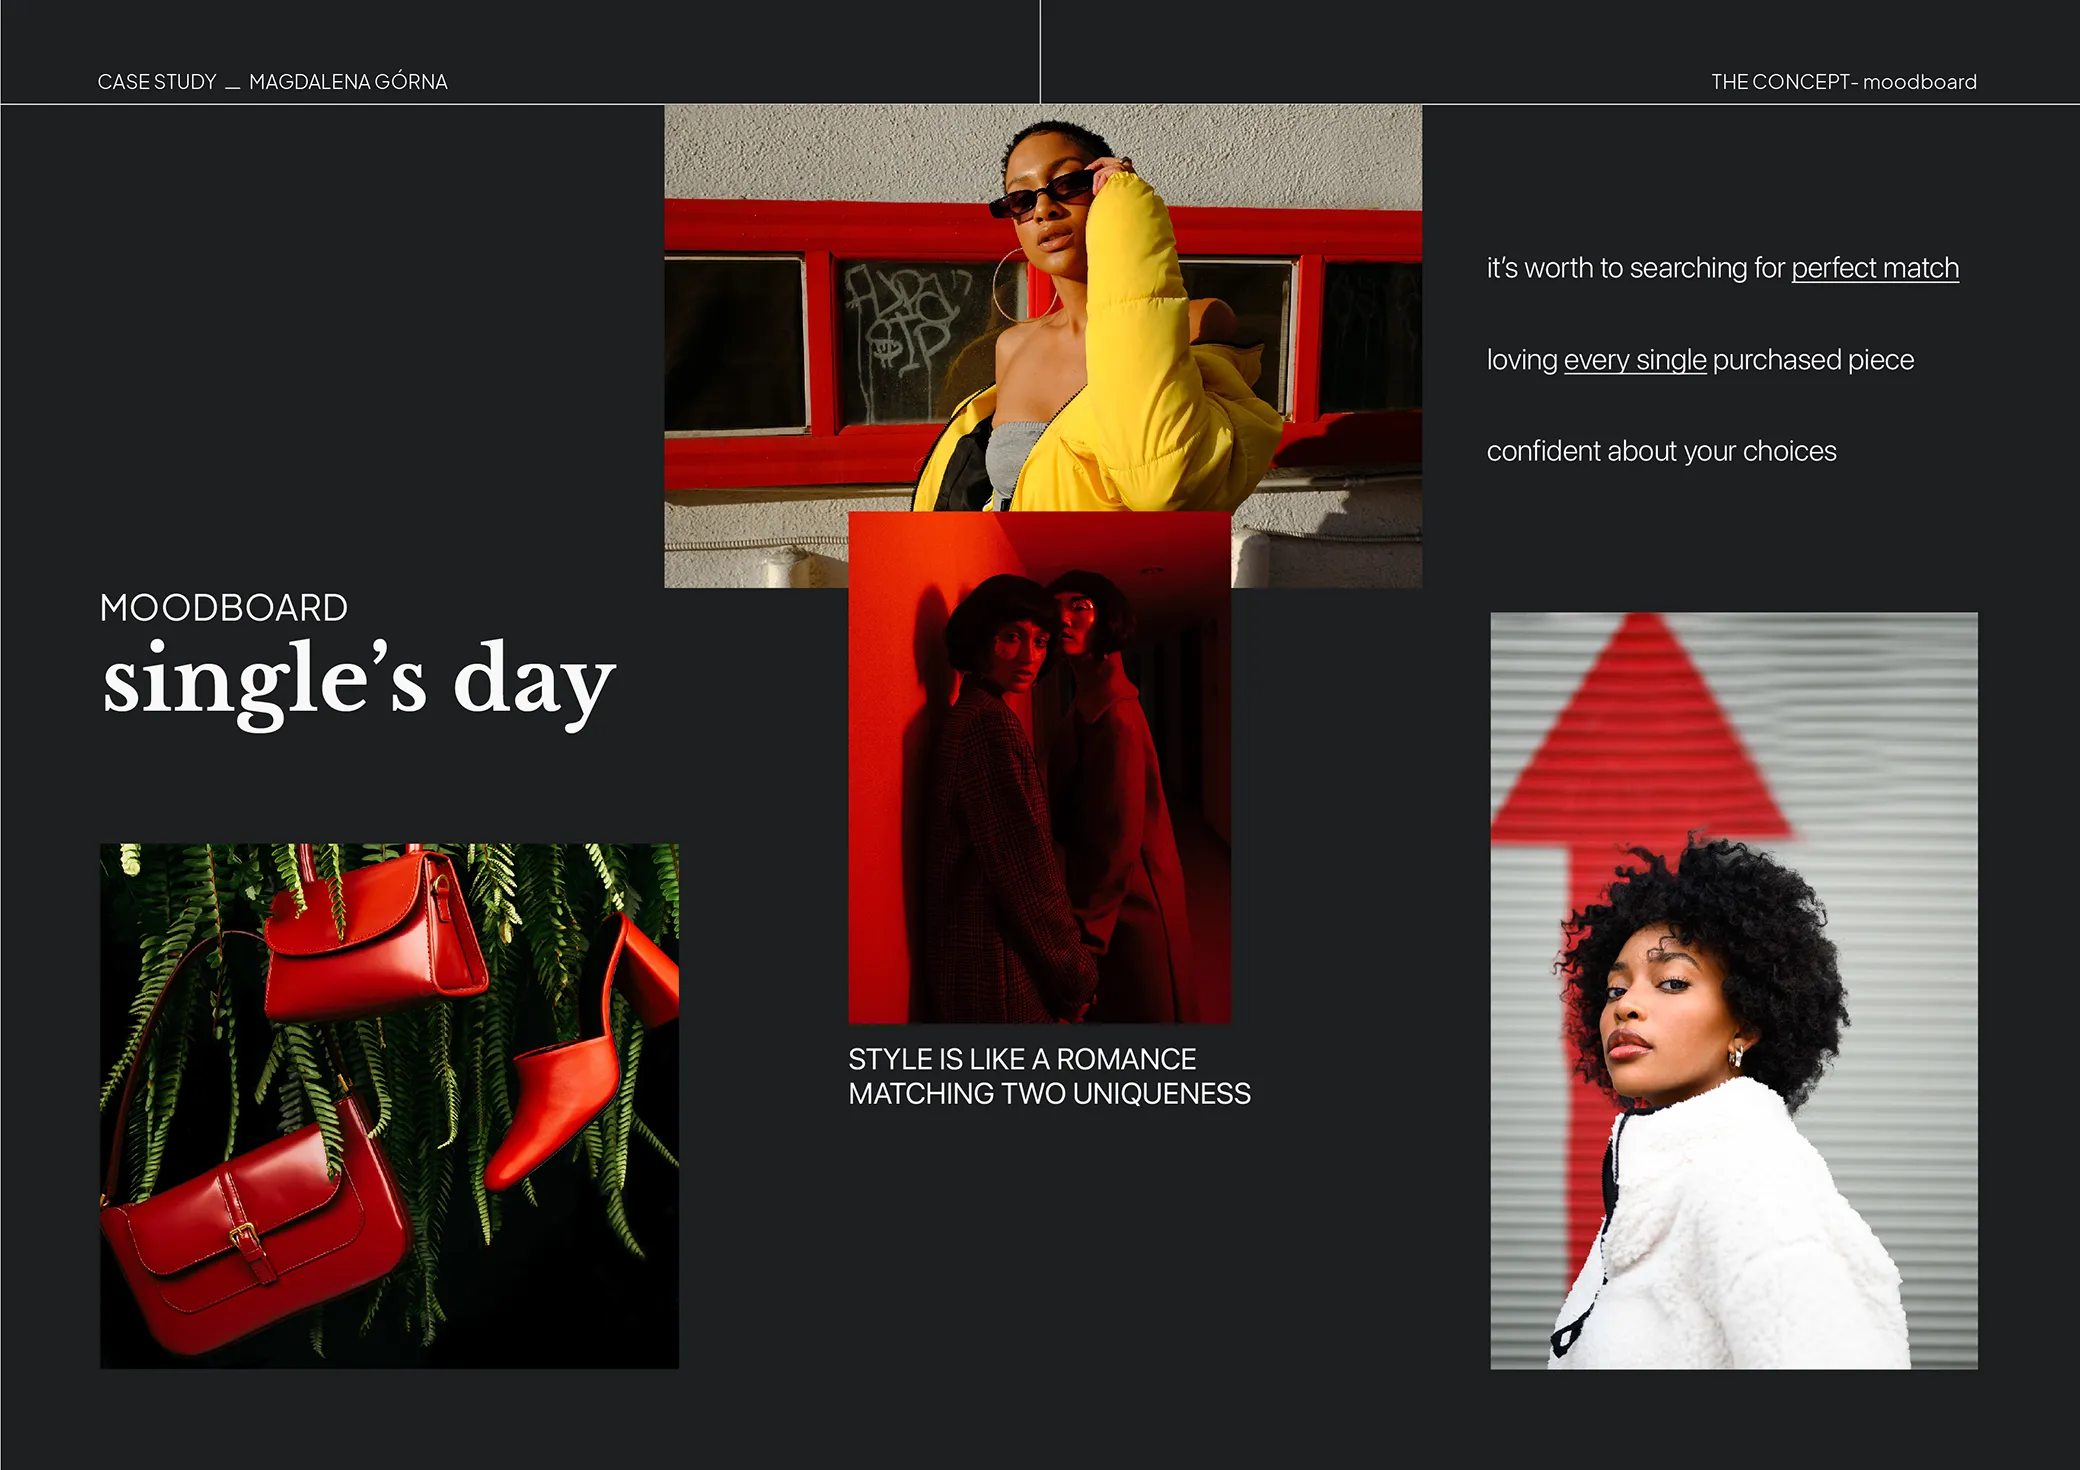Click 'THE CONCEPT- moodboard' header label
Viewport: 2080px width, 1470px height.
[1843, 82]
